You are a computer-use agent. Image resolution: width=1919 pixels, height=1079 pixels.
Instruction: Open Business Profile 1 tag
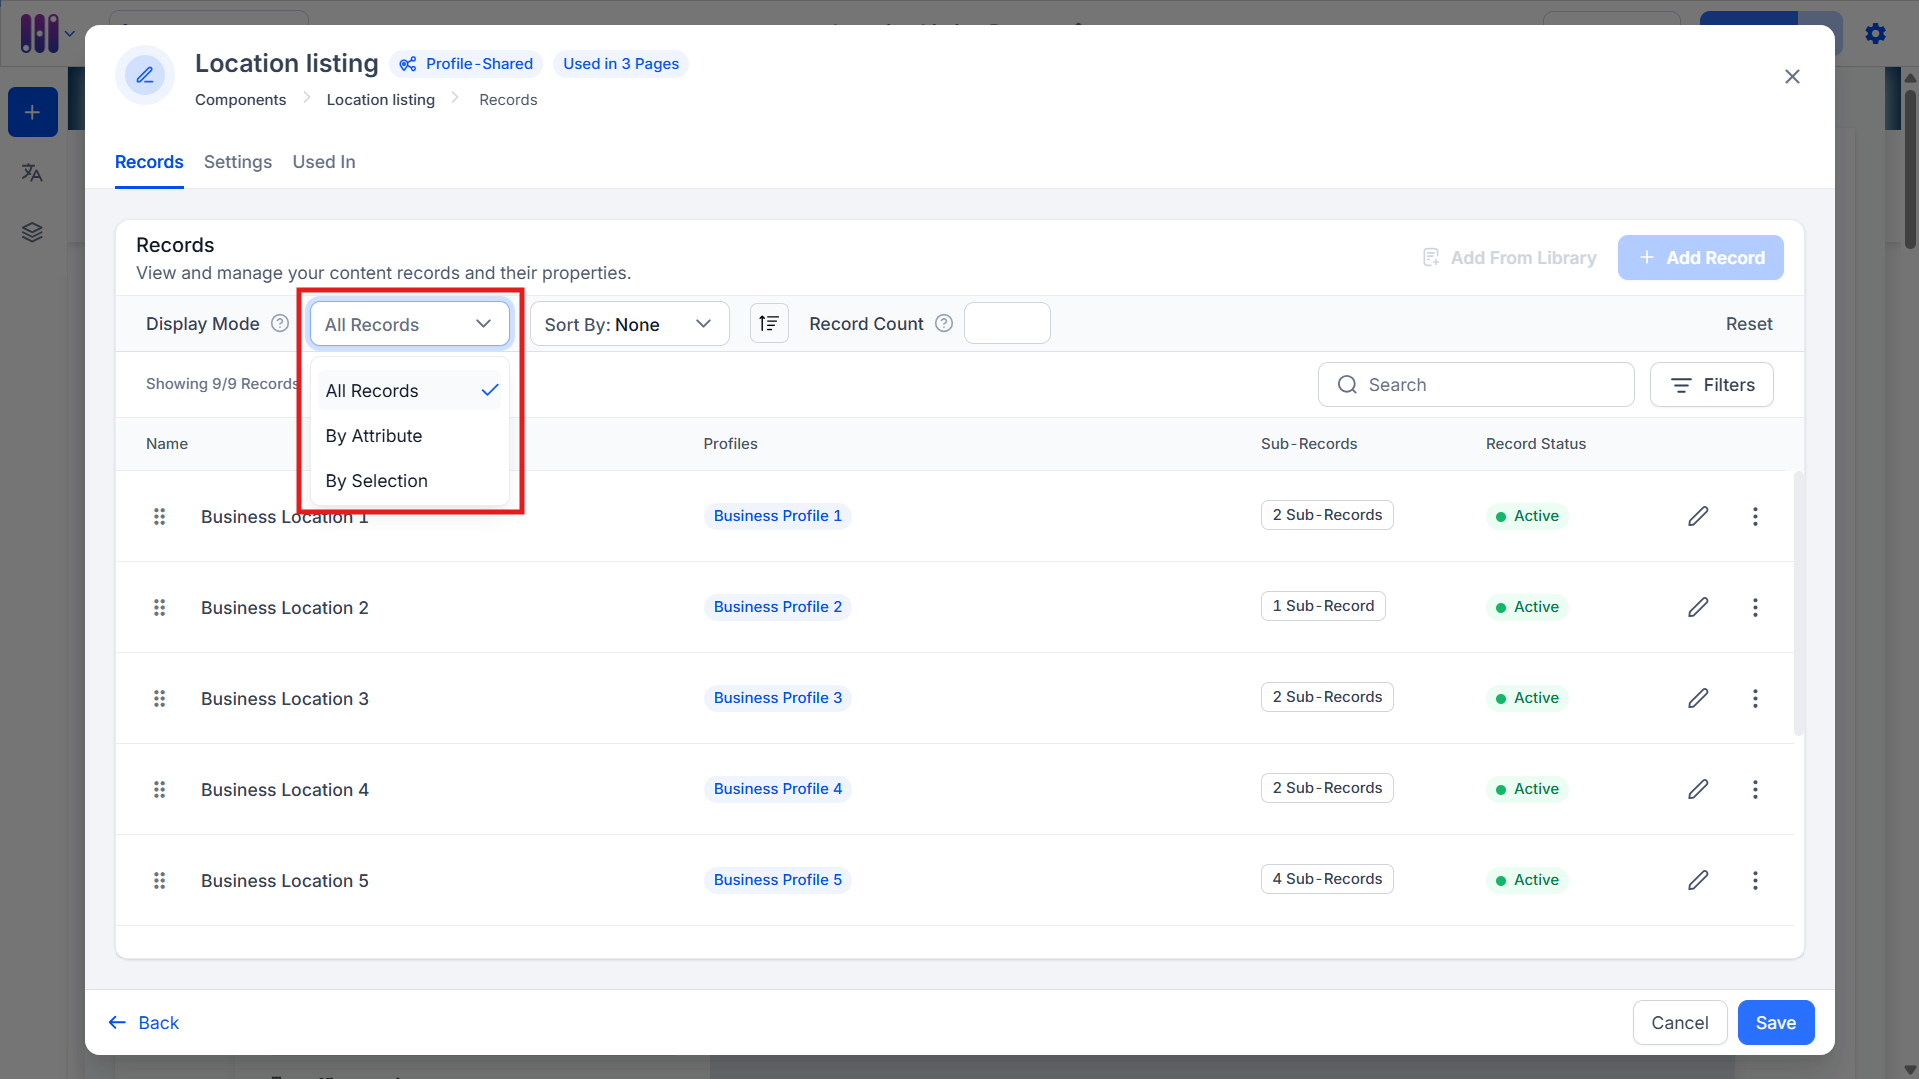point(778,516)
